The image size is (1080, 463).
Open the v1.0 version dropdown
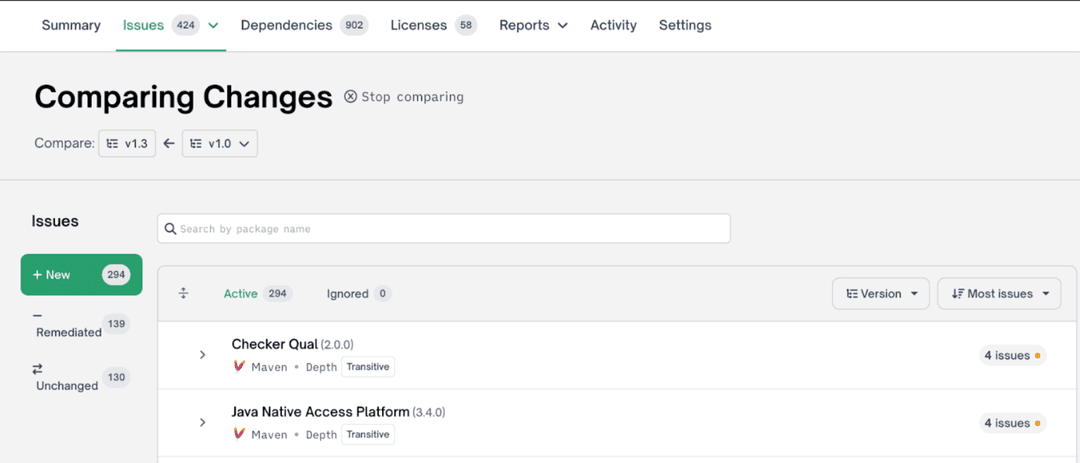(220, 144)
